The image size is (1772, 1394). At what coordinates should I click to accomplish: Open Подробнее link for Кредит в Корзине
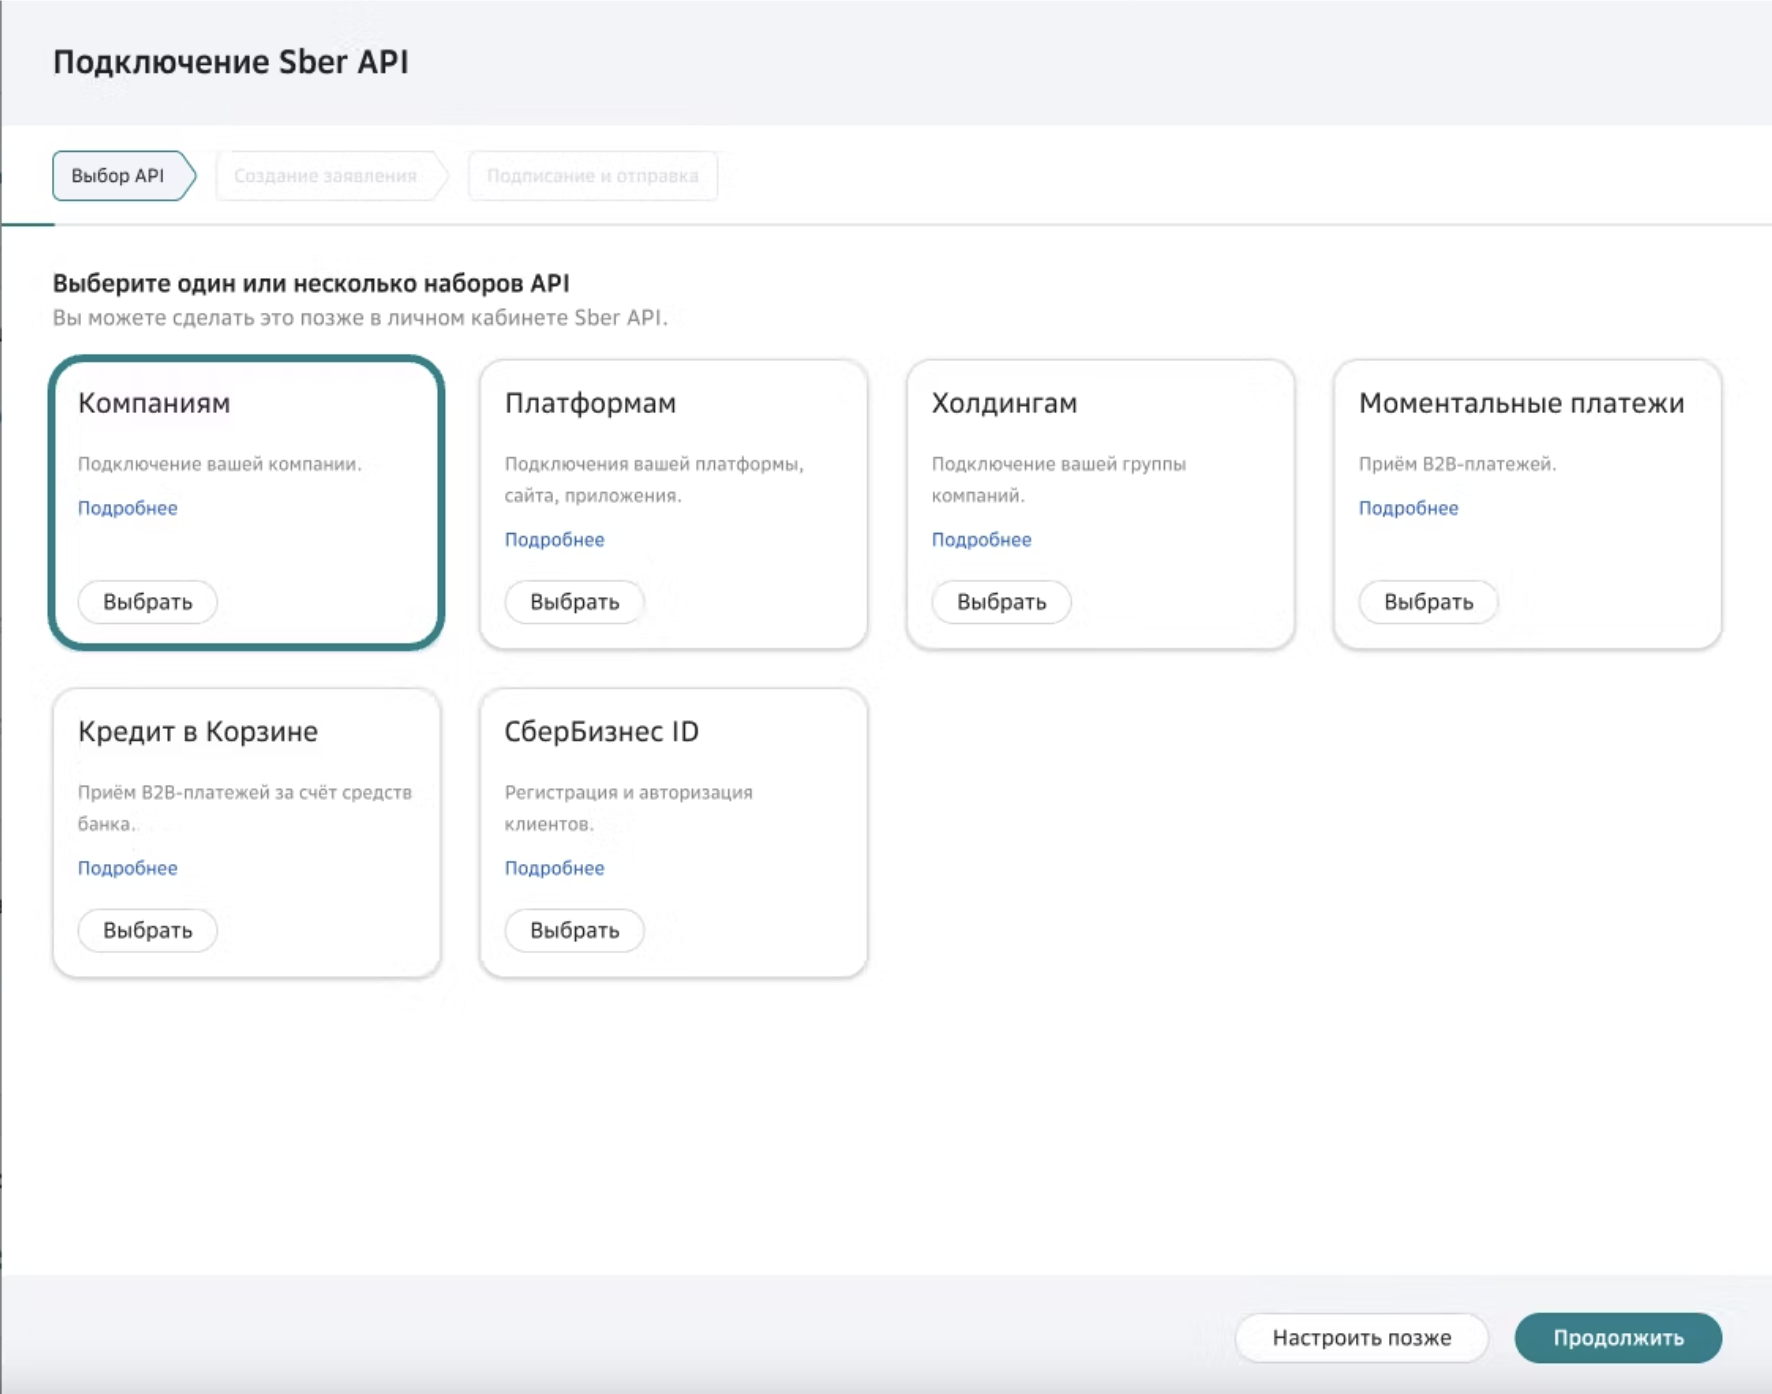pyautogui.click(x=128, y=868)
